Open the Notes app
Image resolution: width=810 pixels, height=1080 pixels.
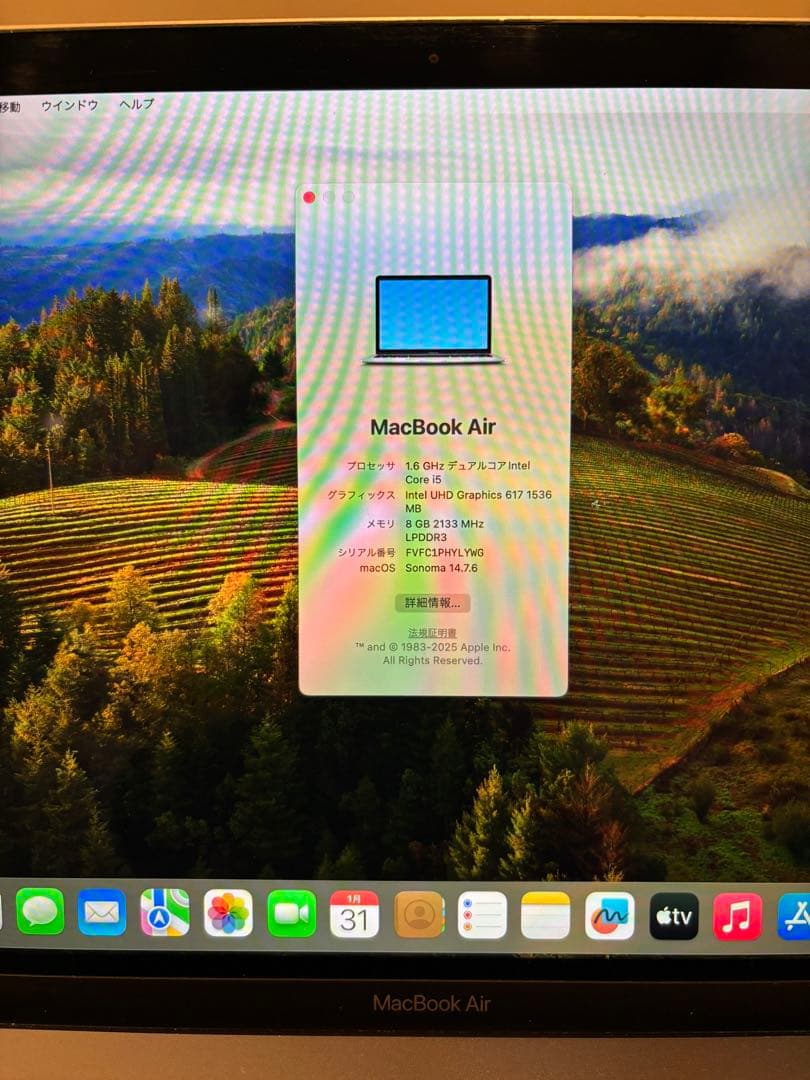coord(544,915)
